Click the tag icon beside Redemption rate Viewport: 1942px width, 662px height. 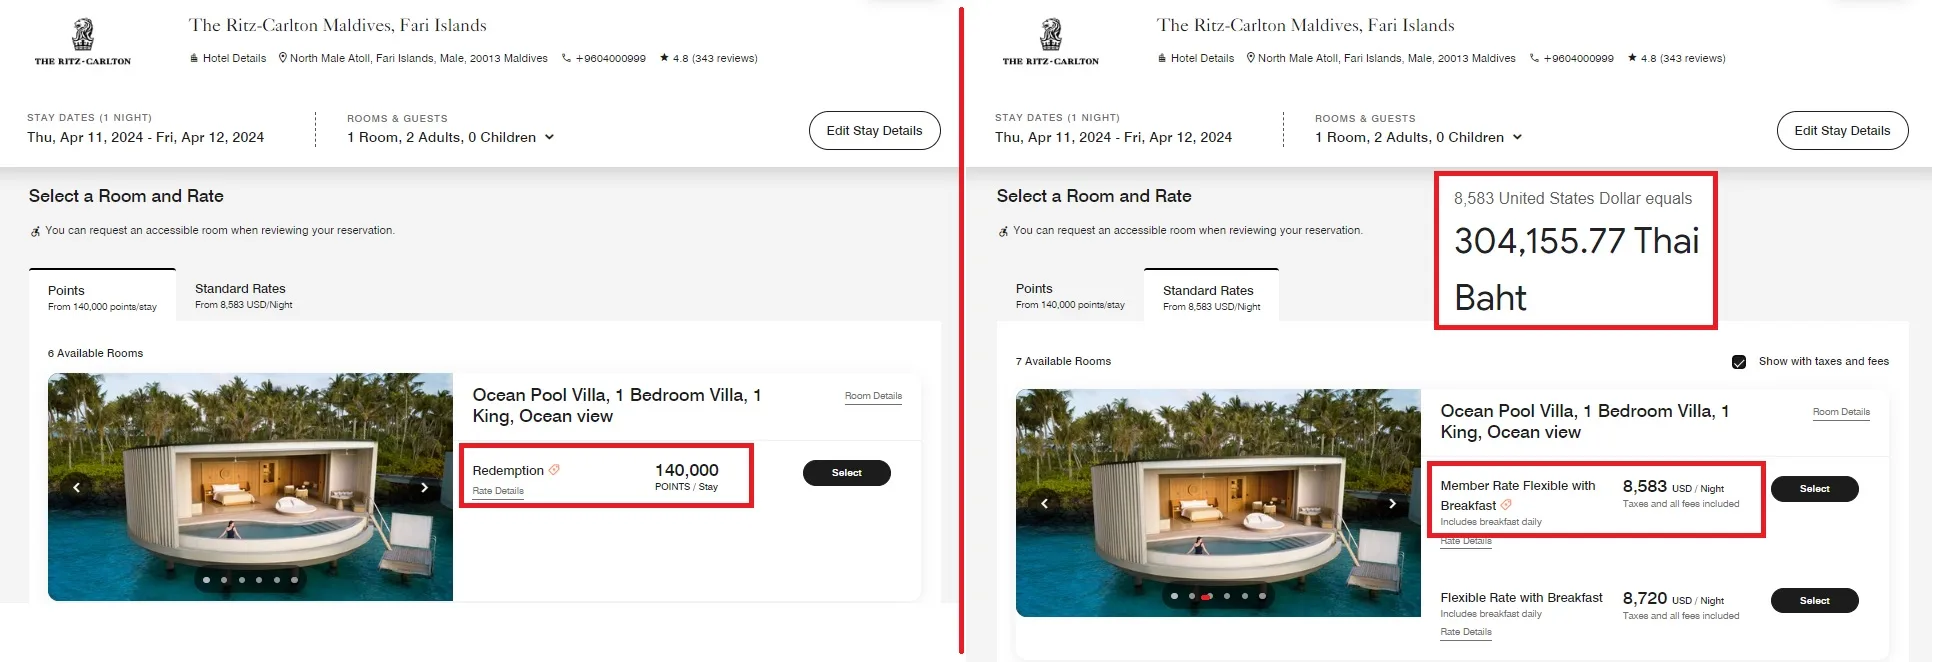click(x=554, y=470)
